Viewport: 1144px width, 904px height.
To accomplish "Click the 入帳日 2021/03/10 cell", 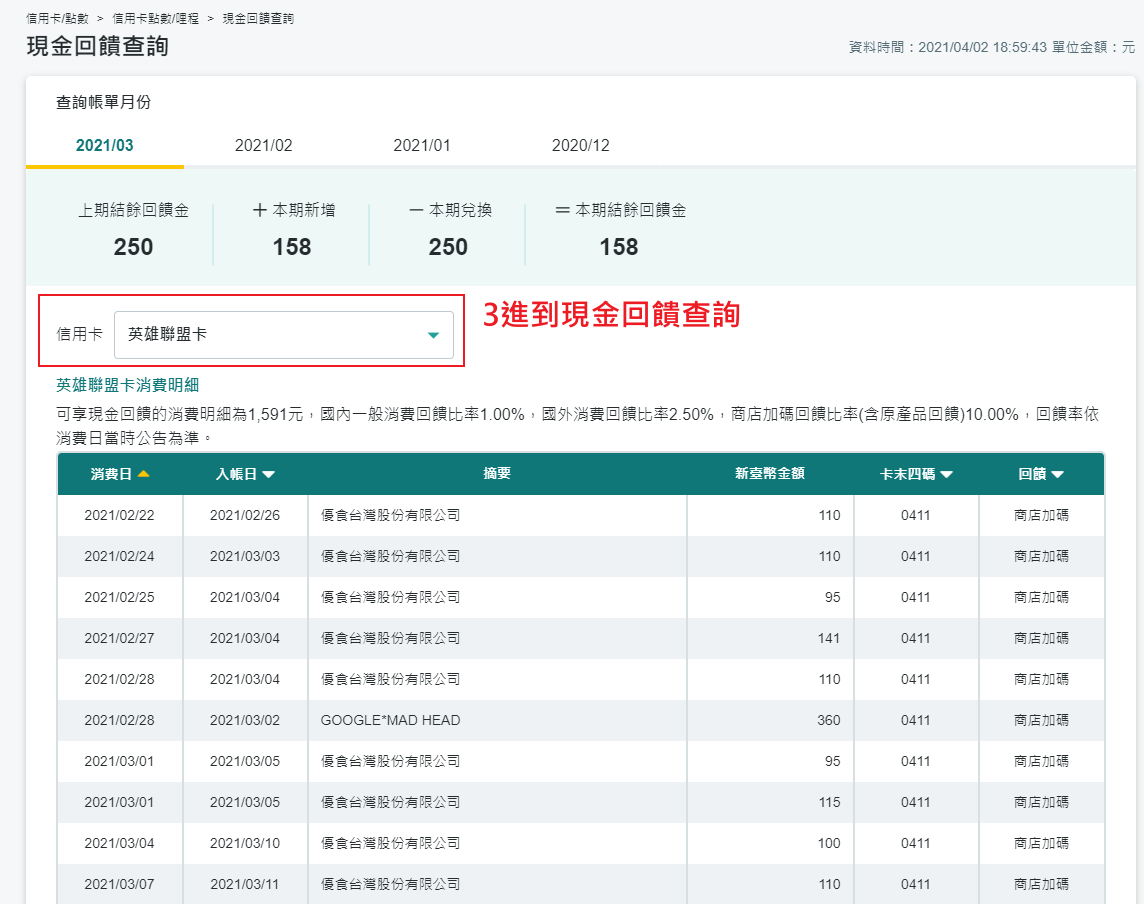I will (x=245, y=843).
